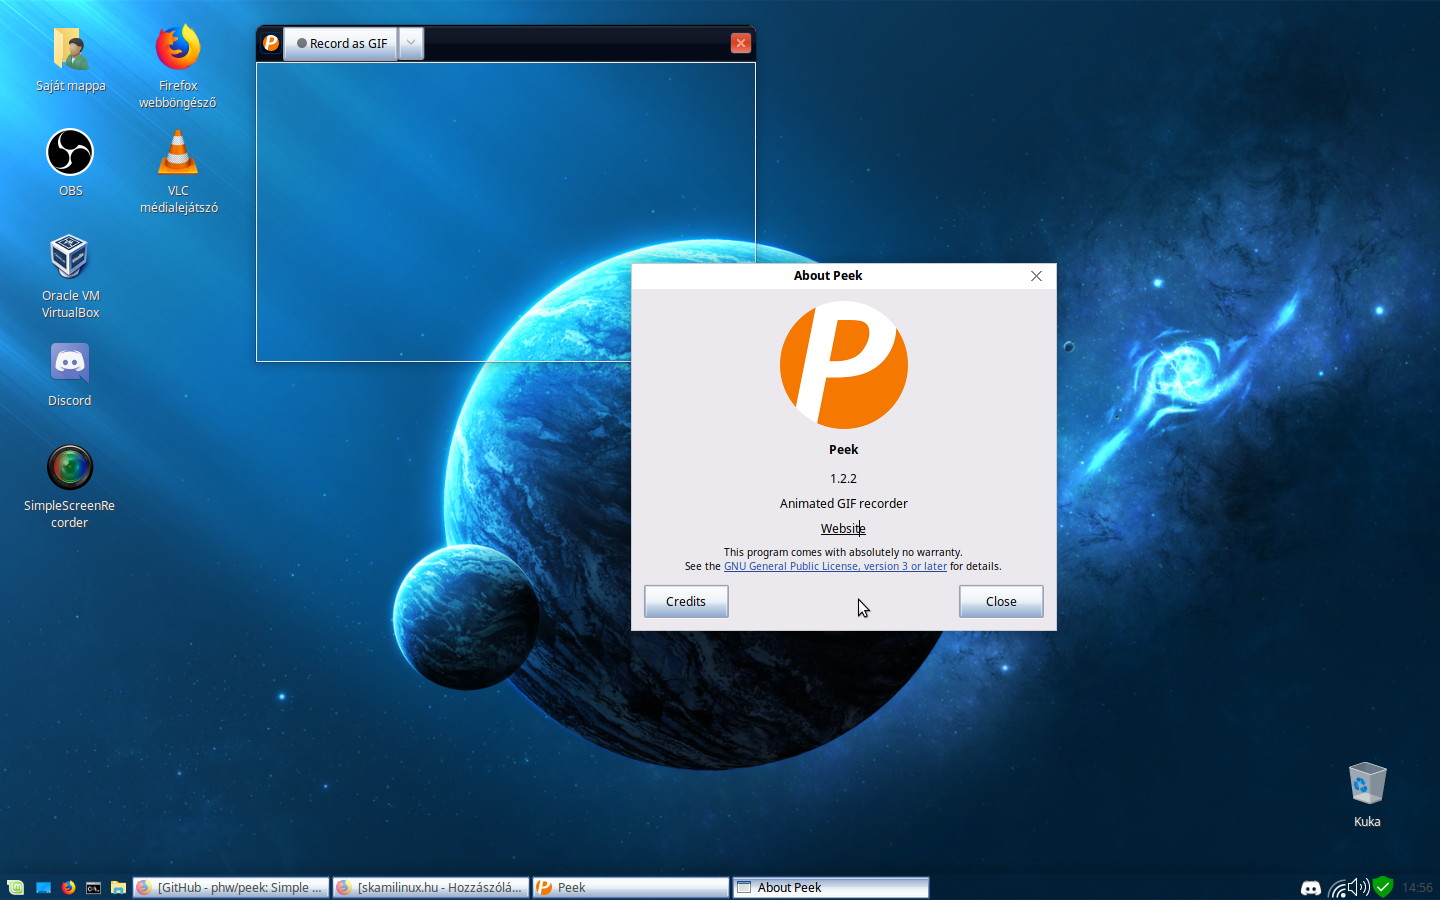Click the 'Animated GIF recorder' description text

tap(844, 504)
